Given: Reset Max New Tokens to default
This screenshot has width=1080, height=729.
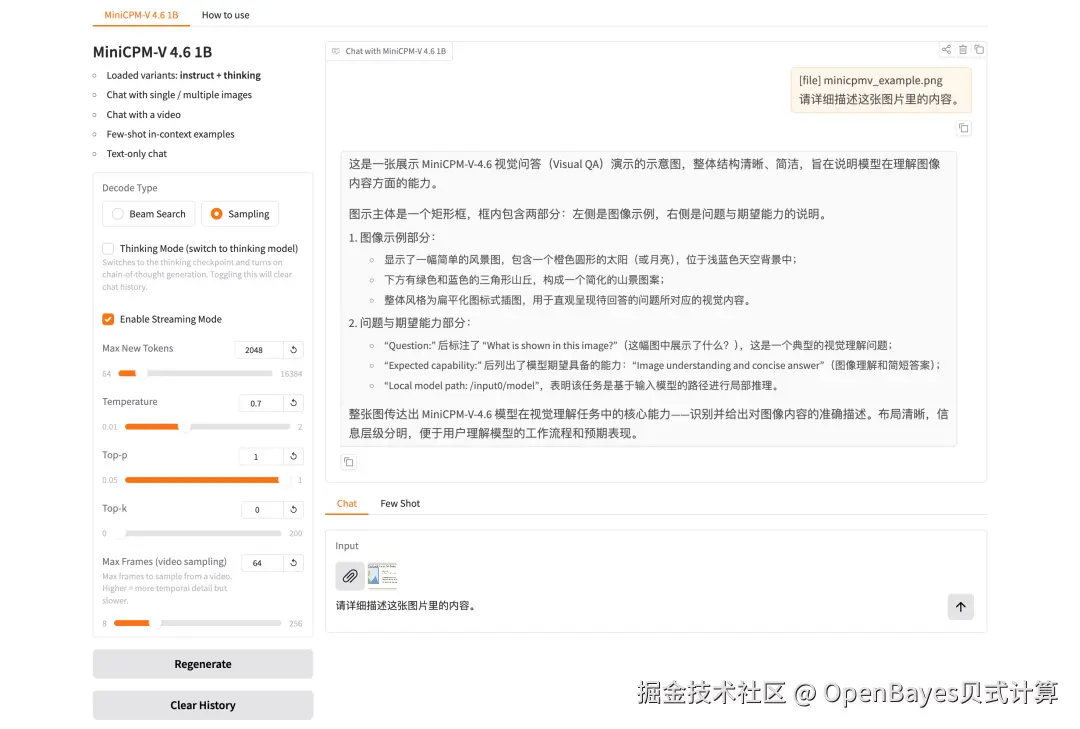Looking at the screenshot, I should [293, 349].
